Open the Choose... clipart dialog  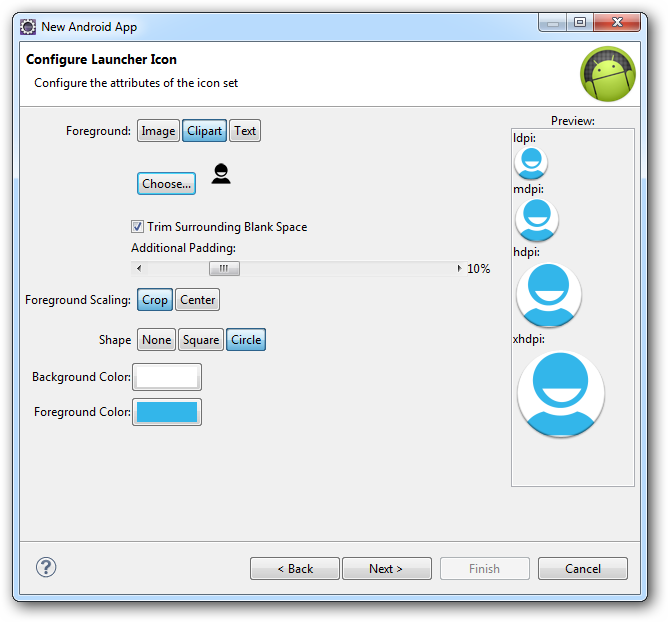[167, 184]
